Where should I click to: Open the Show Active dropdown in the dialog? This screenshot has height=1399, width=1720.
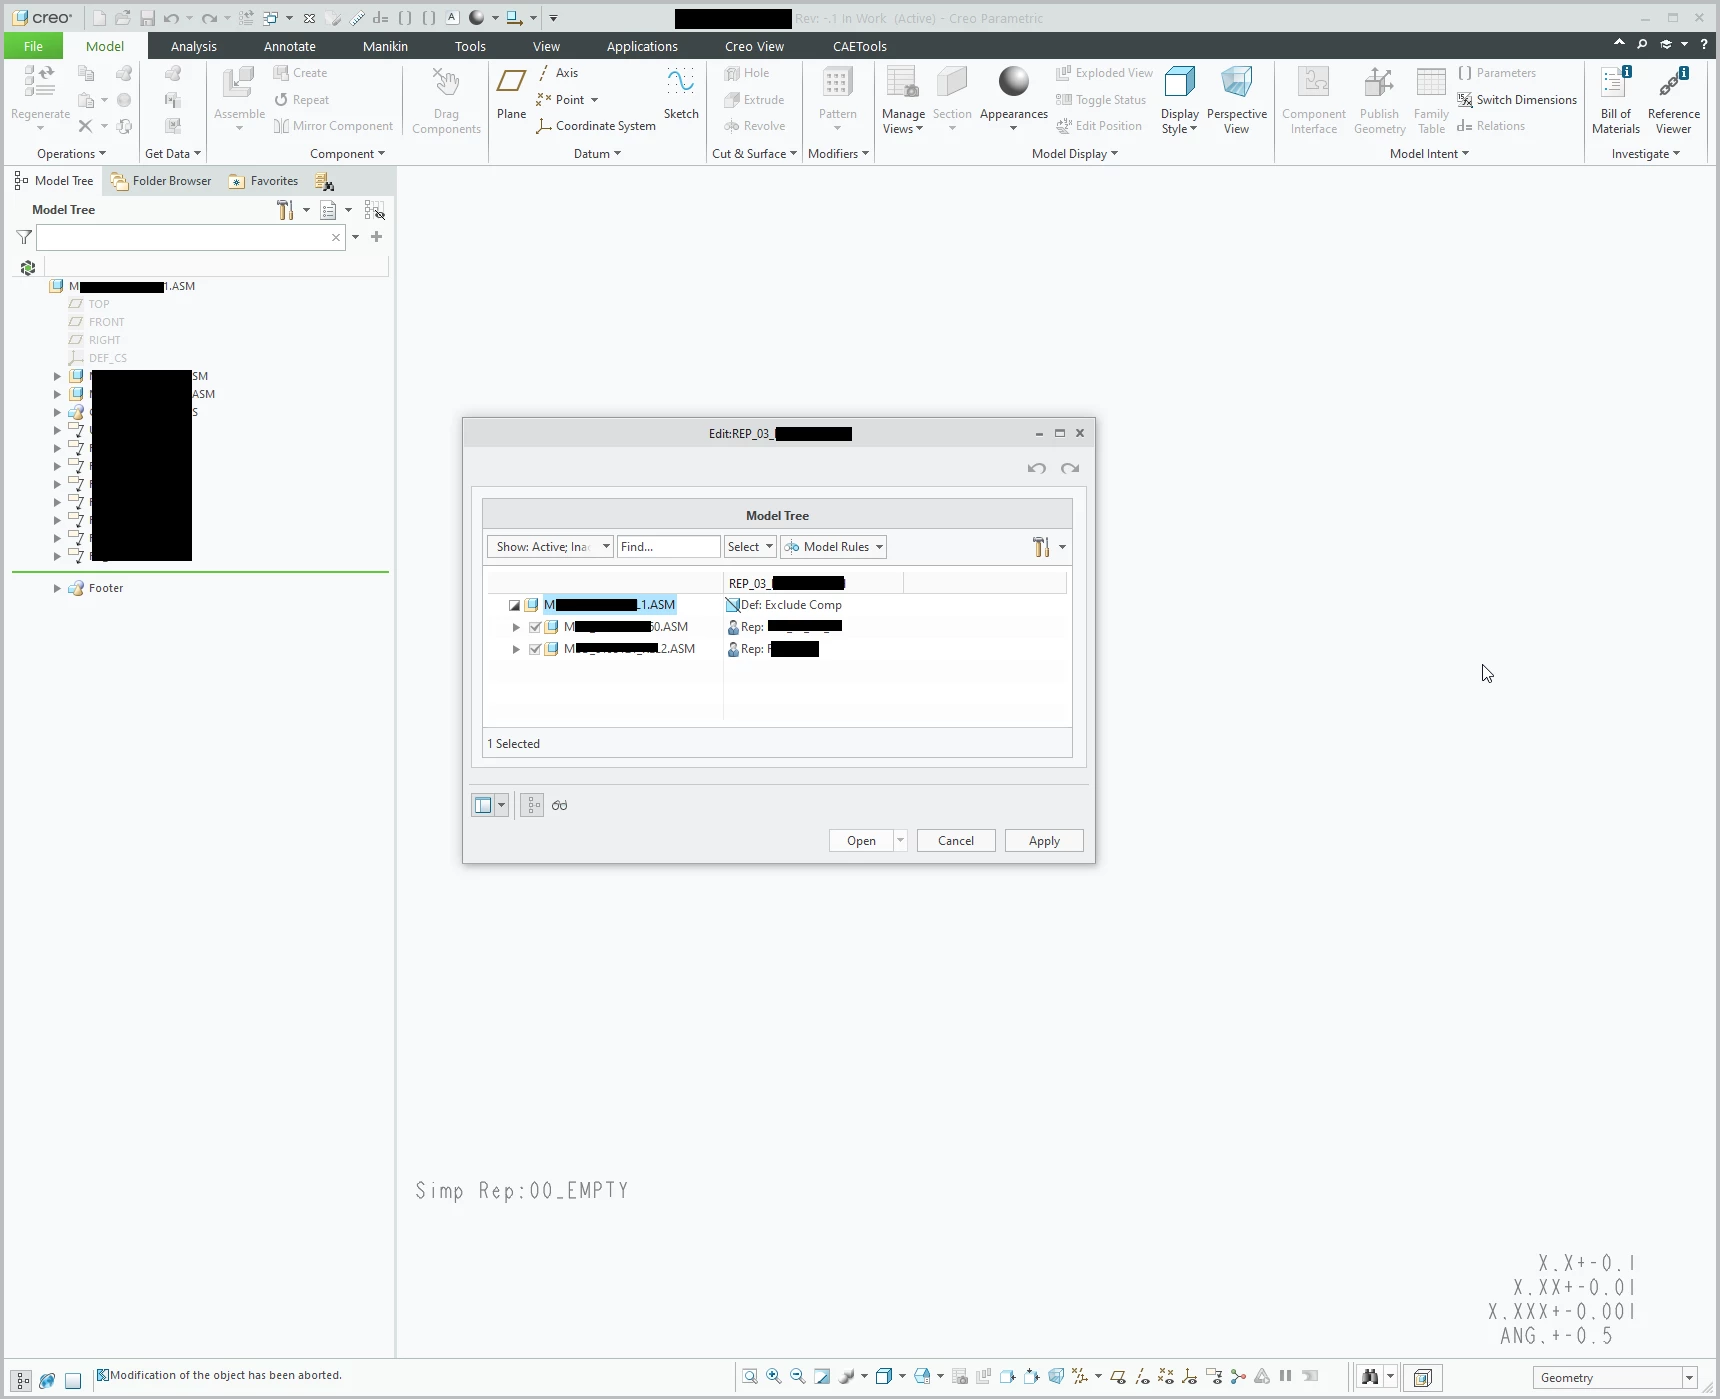pos(550,547)
